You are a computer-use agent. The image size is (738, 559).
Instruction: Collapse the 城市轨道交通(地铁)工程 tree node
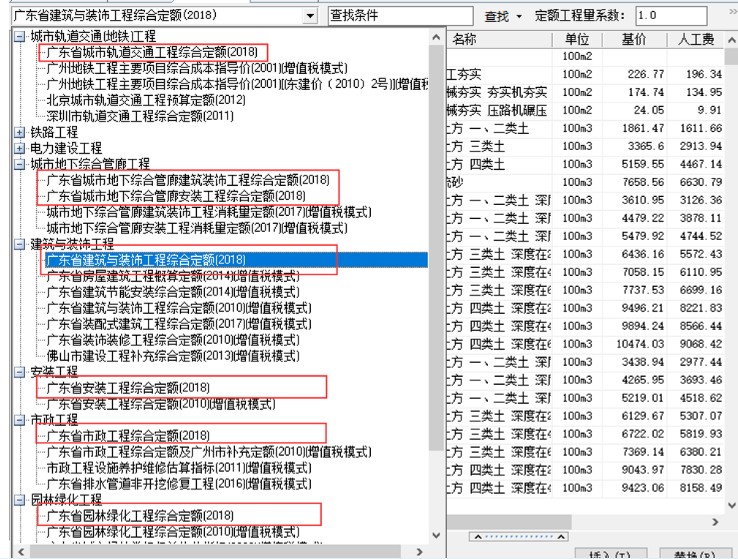(x=19, y=36)
